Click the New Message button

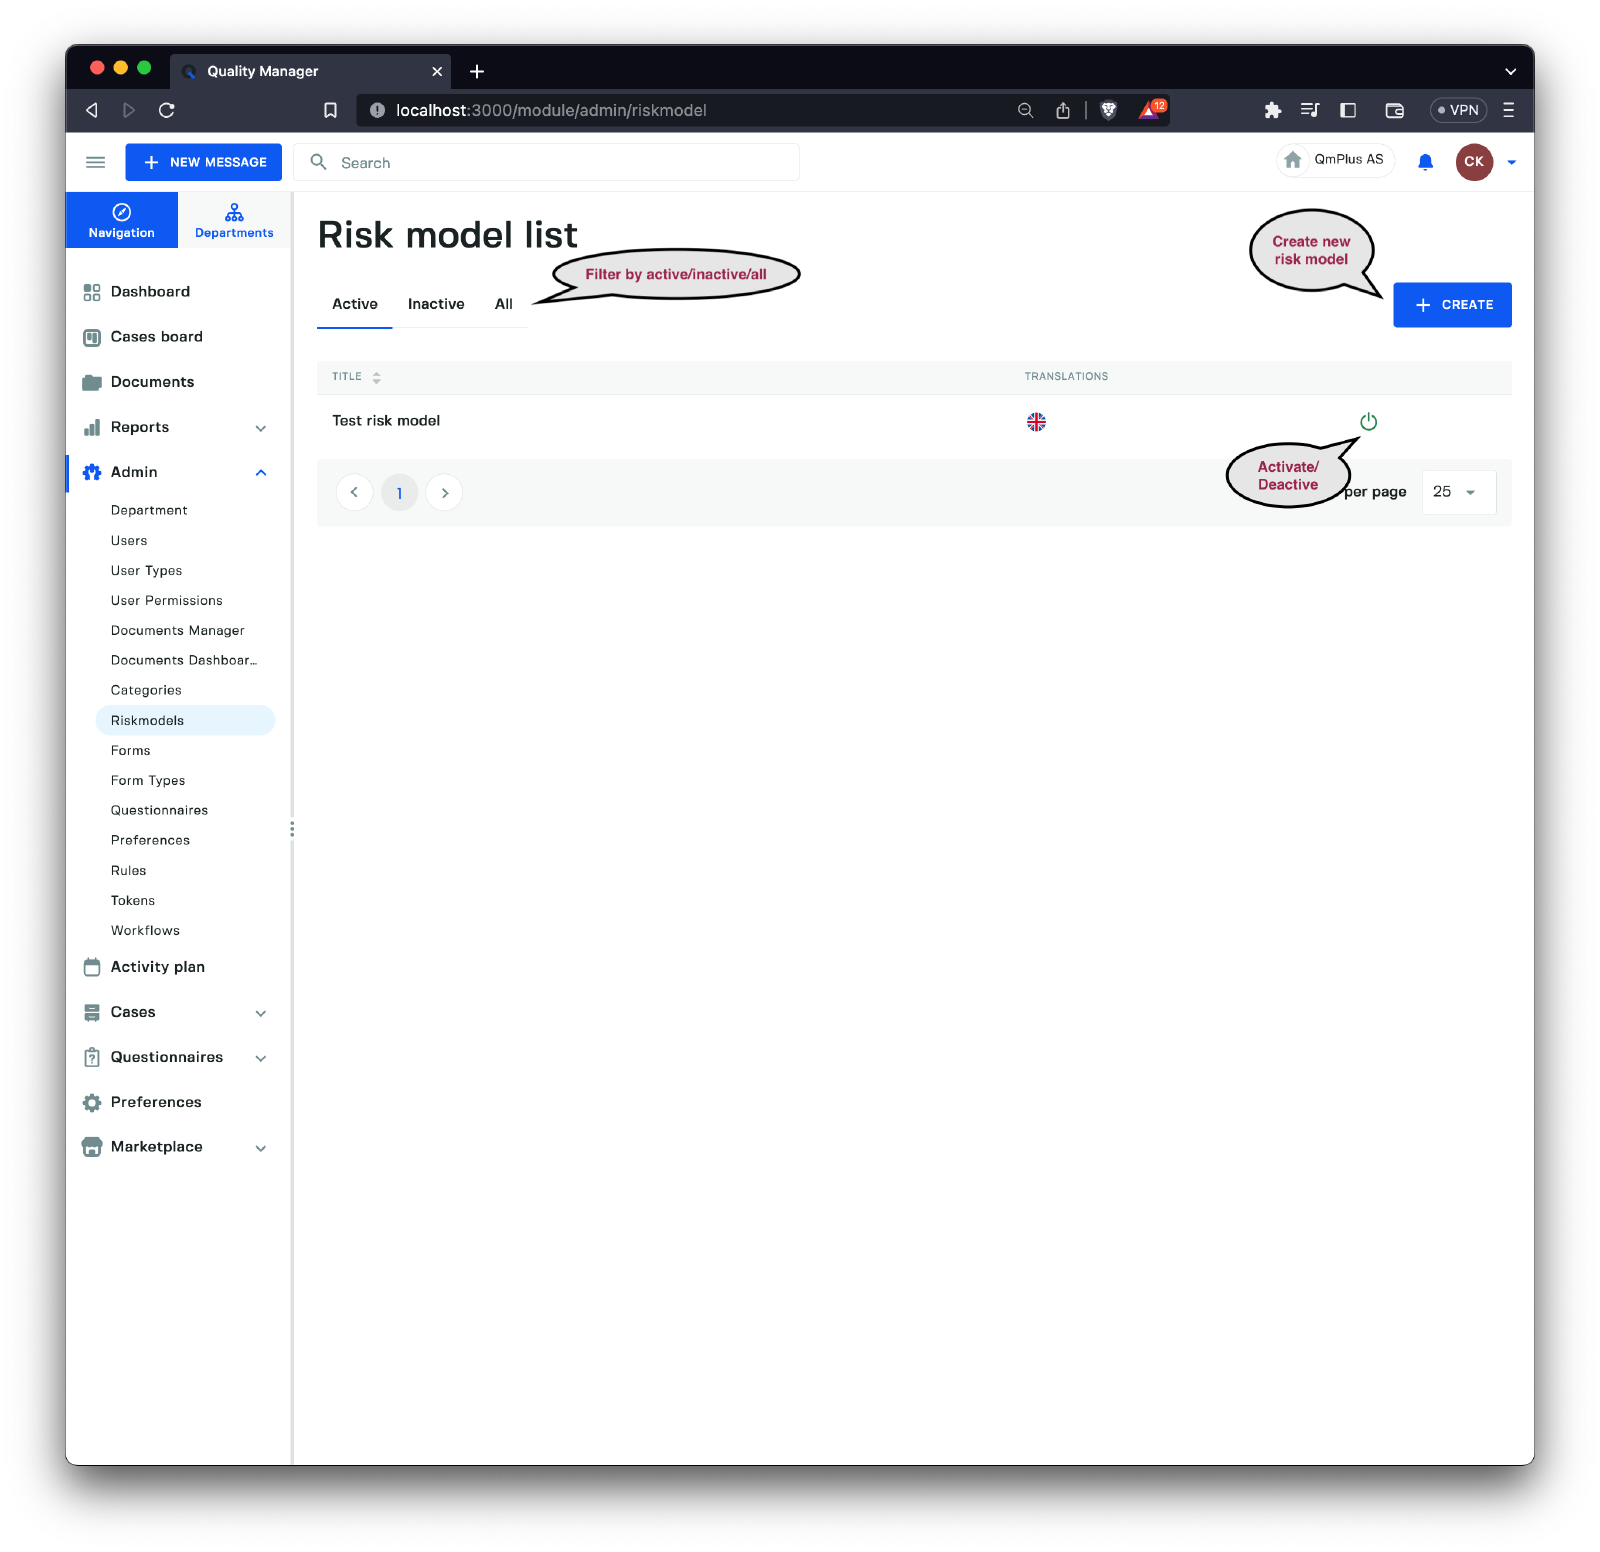tap(204, 162)
